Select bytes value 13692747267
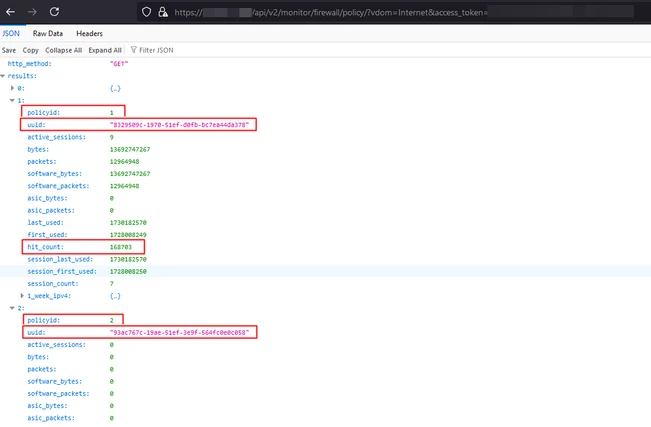This screenshot has height=427, width=651. (130, 149)
